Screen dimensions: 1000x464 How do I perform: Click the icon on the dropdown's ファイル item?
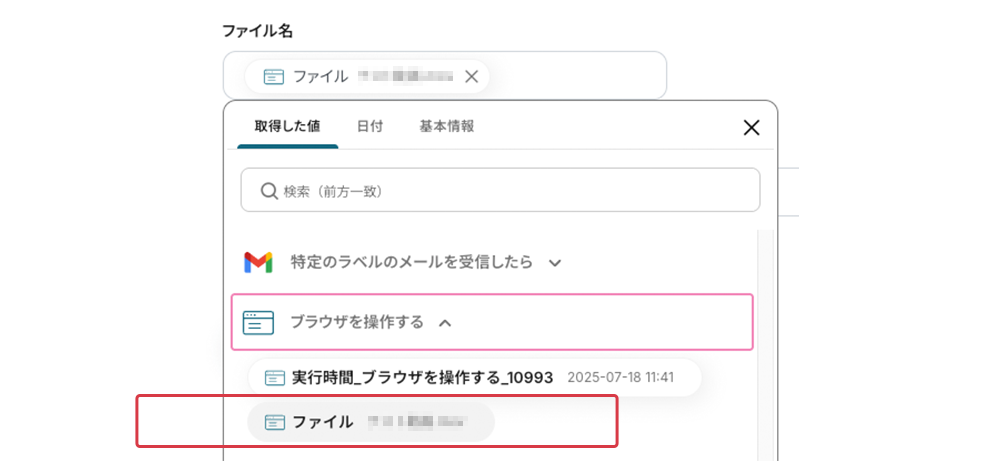pos(275,422)
